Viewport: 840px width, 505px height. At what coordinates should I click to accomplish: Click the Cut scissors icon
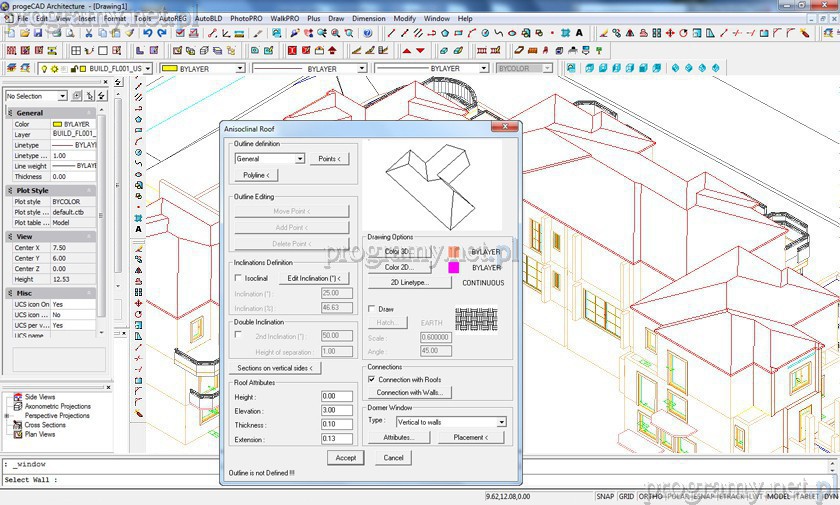coord(88,33)
